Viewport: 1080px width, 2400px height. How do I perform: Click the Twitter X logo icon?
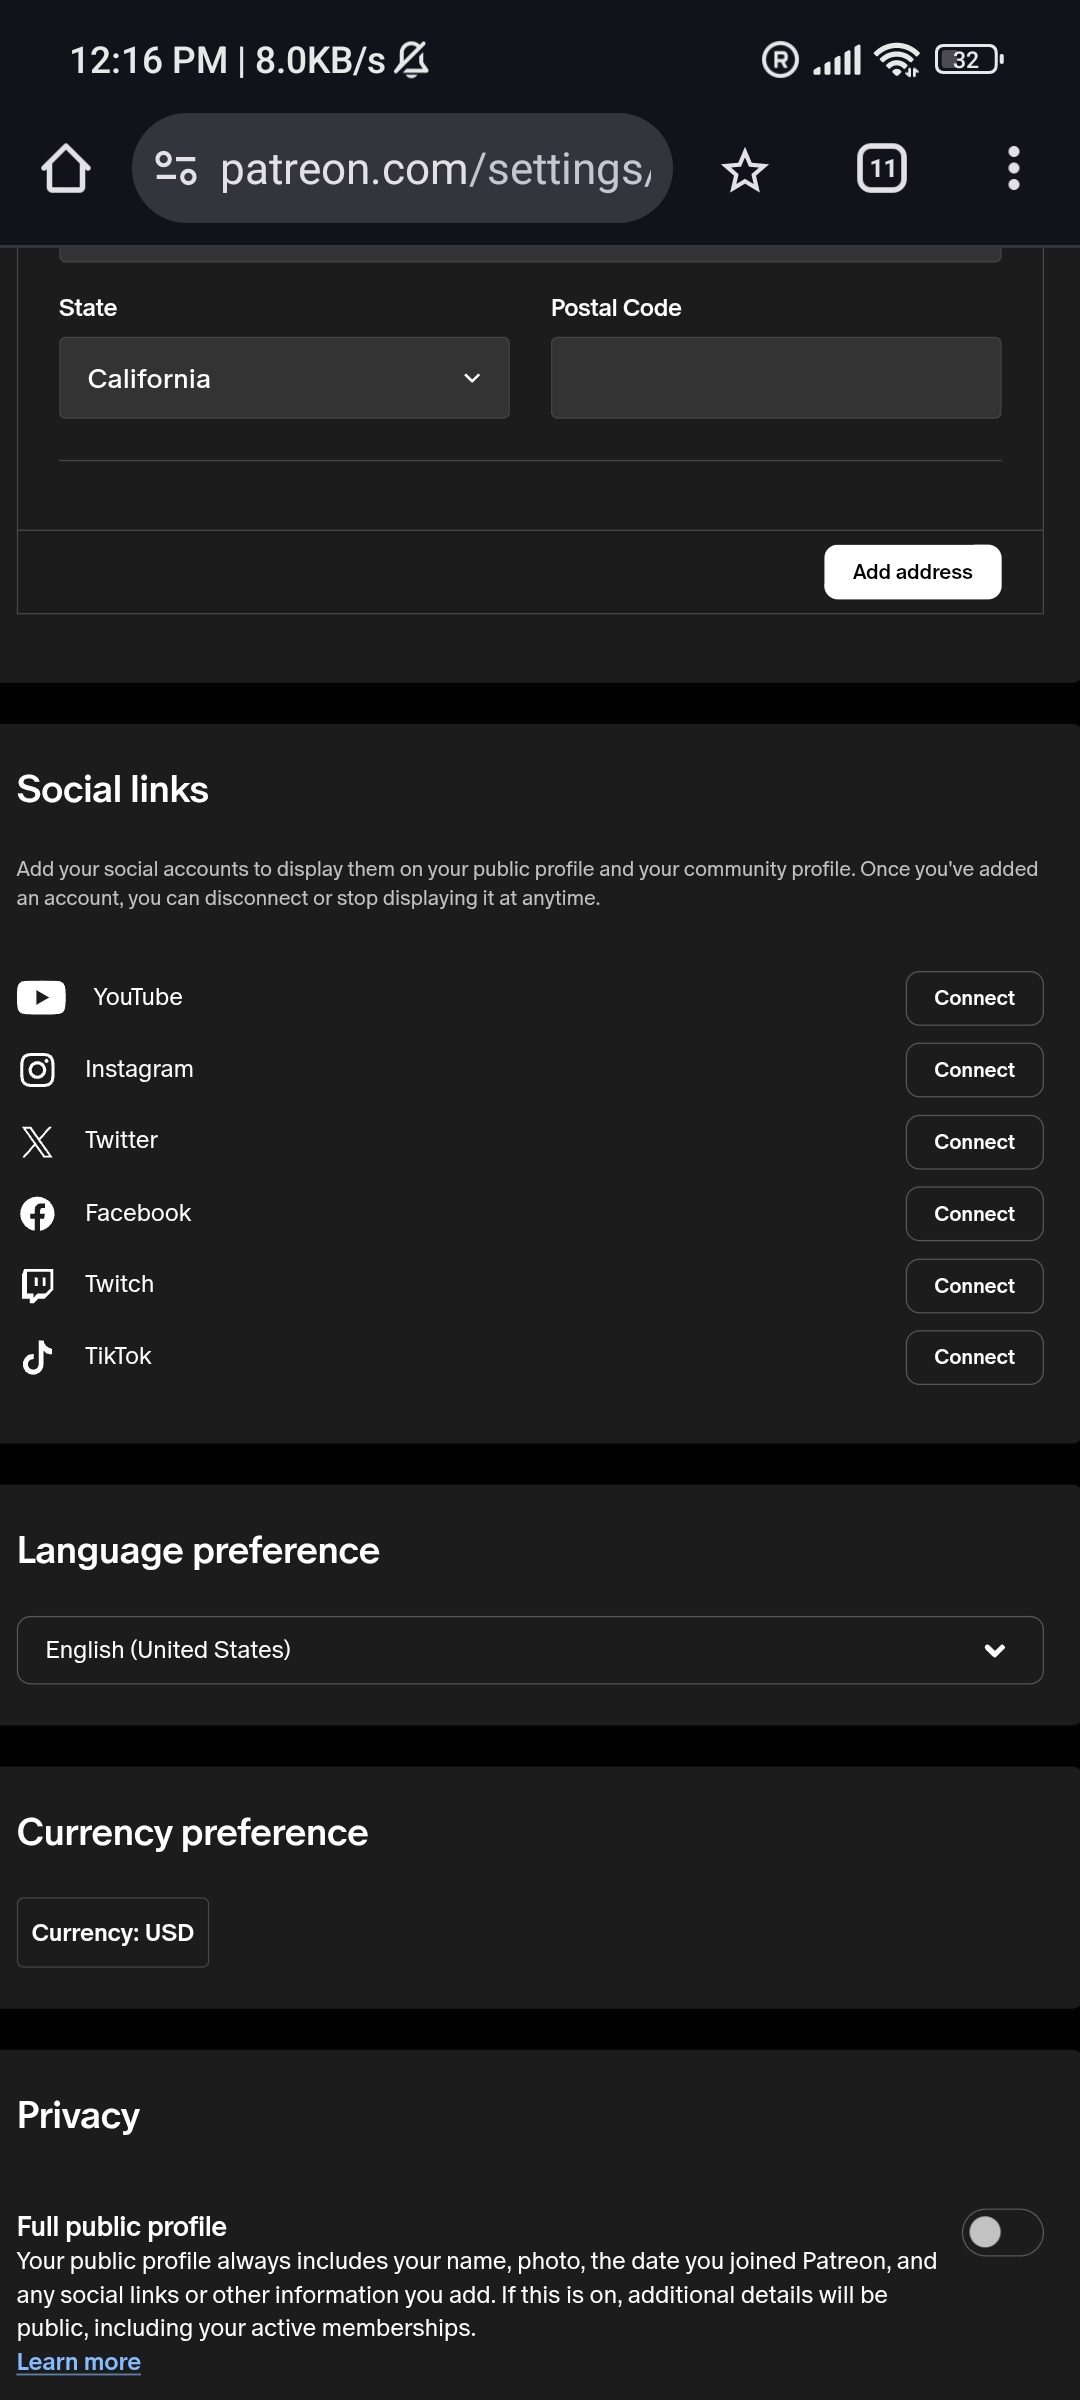(x=37, y=1141)
